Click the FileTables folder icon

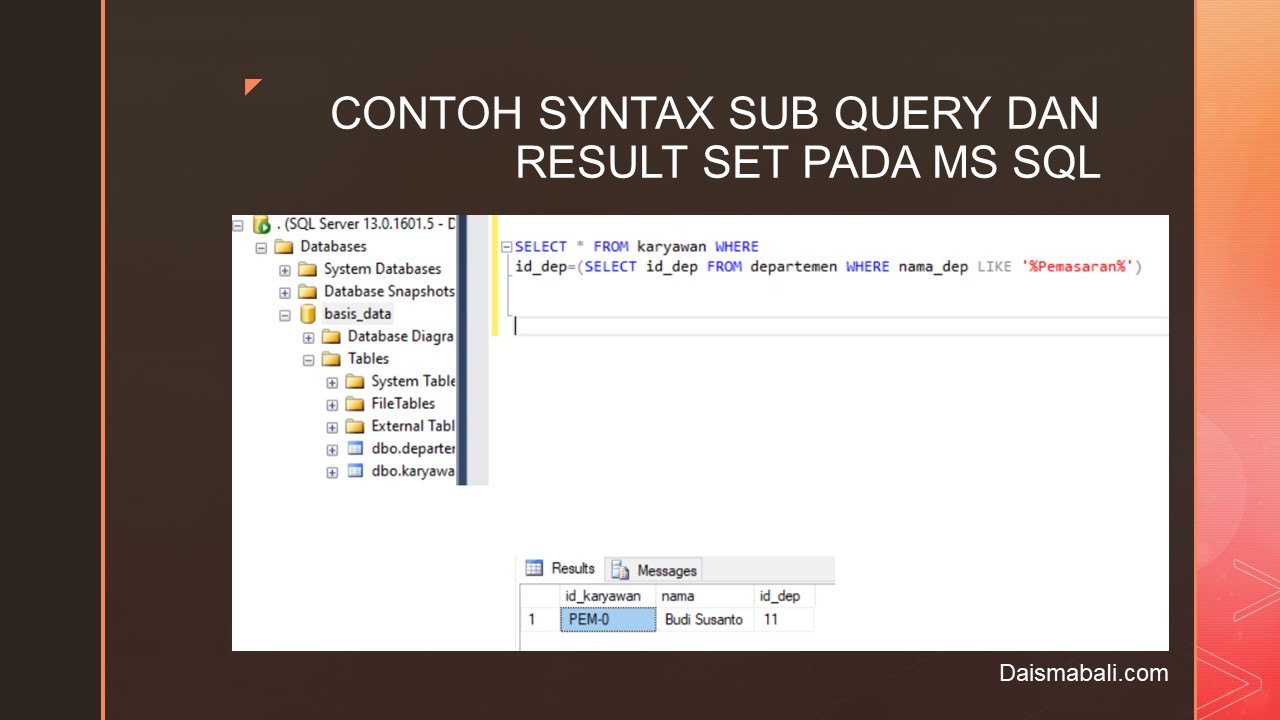tap(355, 404)
